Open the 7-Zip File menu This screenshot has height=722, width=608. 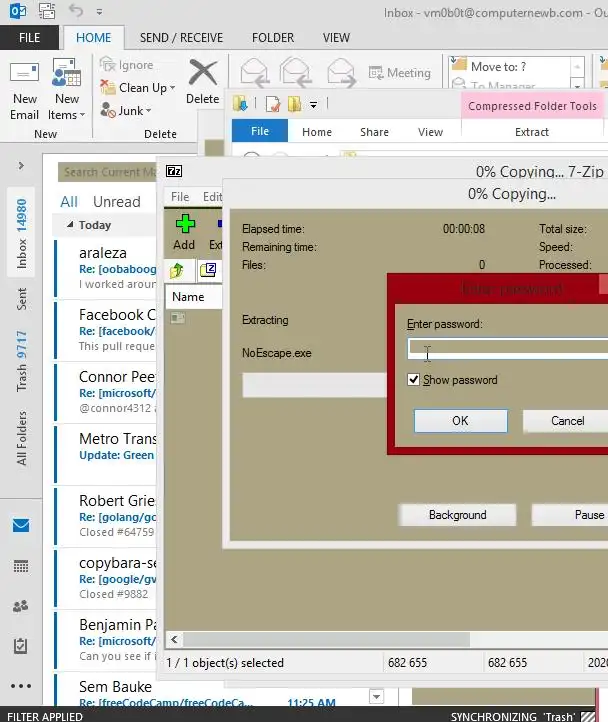[x=180, y=197]
